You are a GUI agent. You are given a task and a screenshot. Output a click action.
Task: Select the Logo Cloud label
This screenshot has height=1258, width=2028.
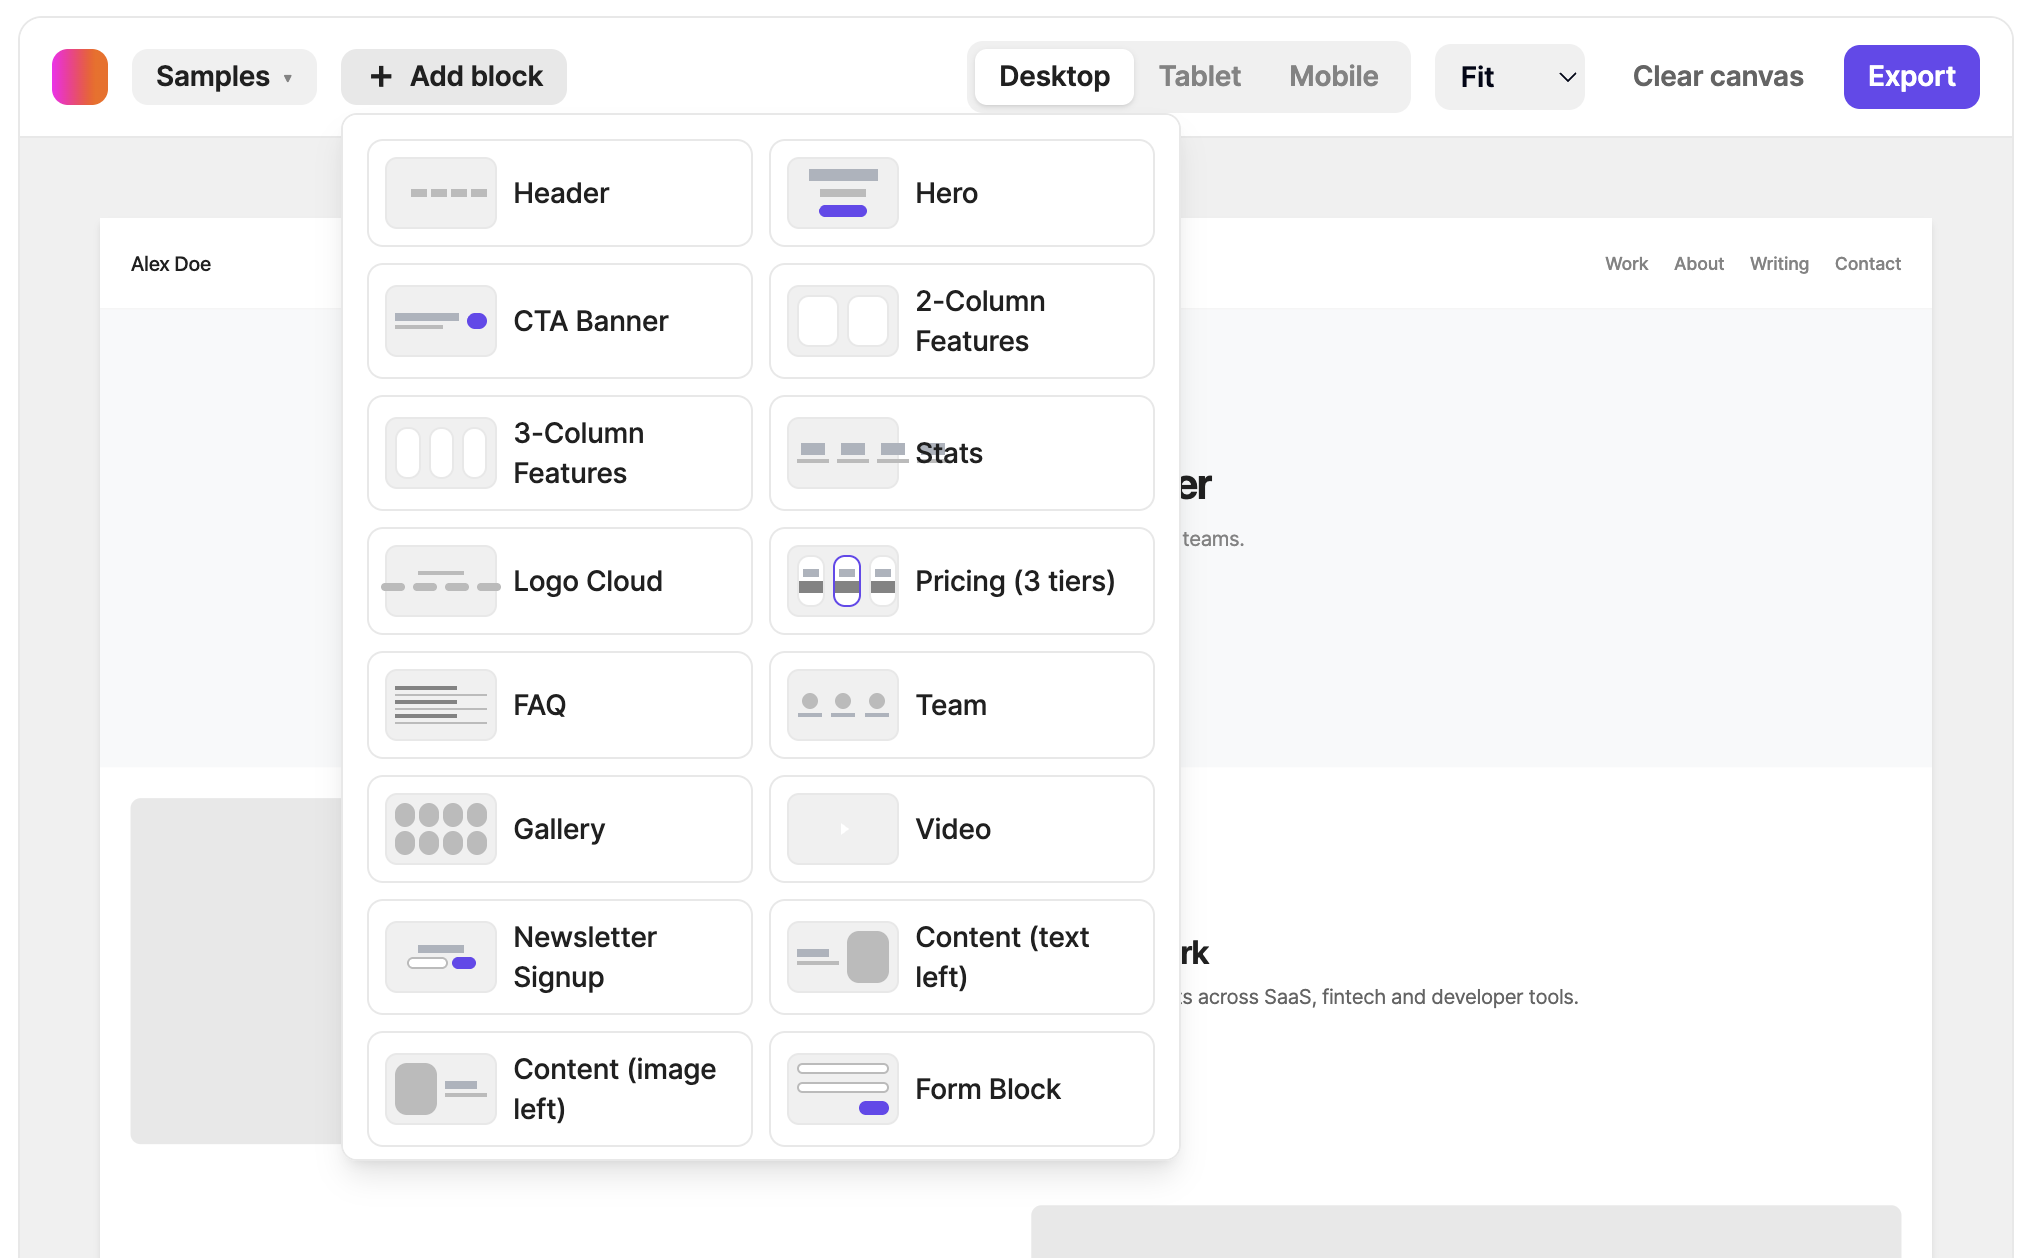[588, 581]
